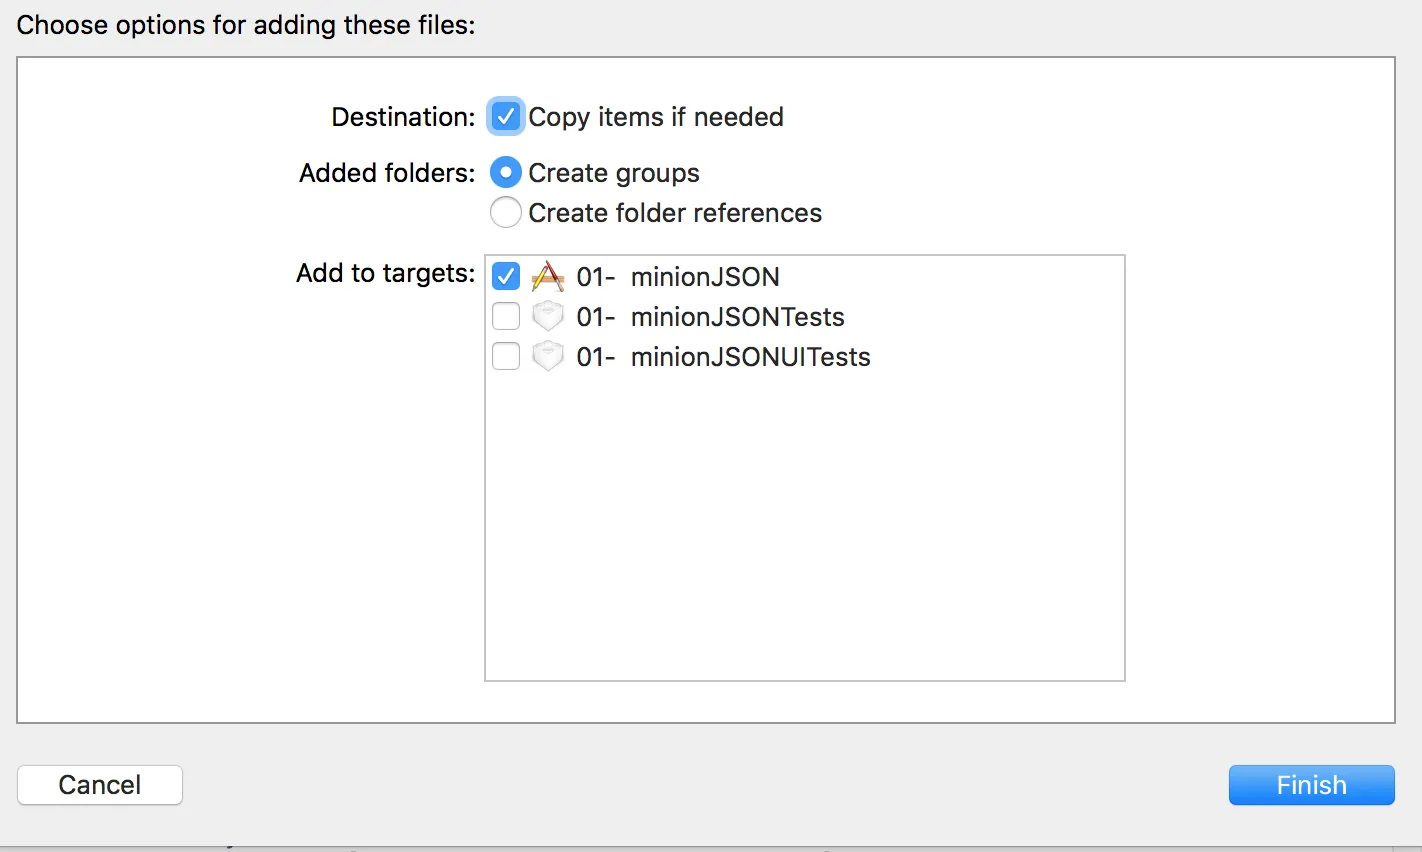Uncheck the 01- minionJSON target checkbox
Viewport: 1422px width, 852px height.
coord(506,276)
